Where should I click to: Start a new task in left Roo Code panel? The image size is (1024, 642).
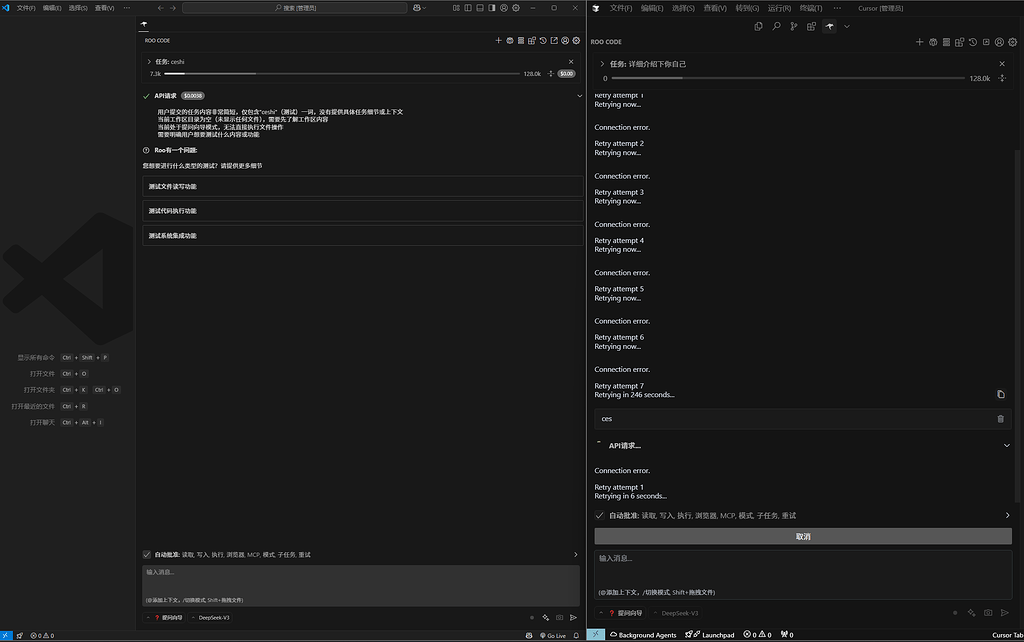pyautogui.click(x=498, y=40)
